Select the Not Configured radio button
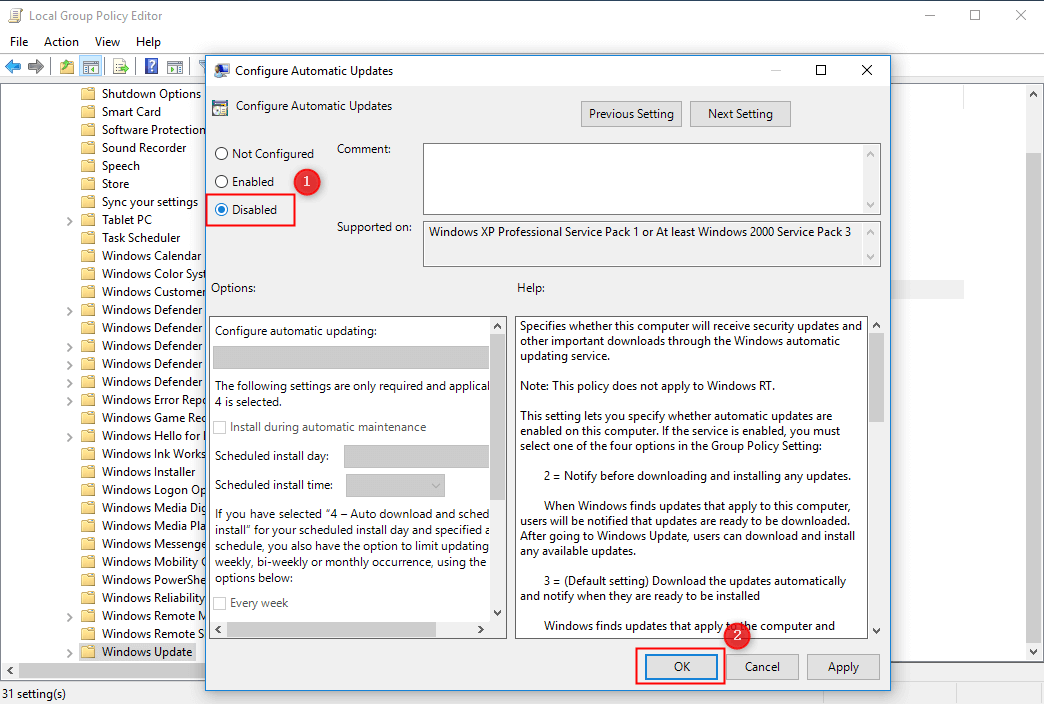The height and width of the screenshot is (704, 1044). pyautogui.click(x=221, y=154)
